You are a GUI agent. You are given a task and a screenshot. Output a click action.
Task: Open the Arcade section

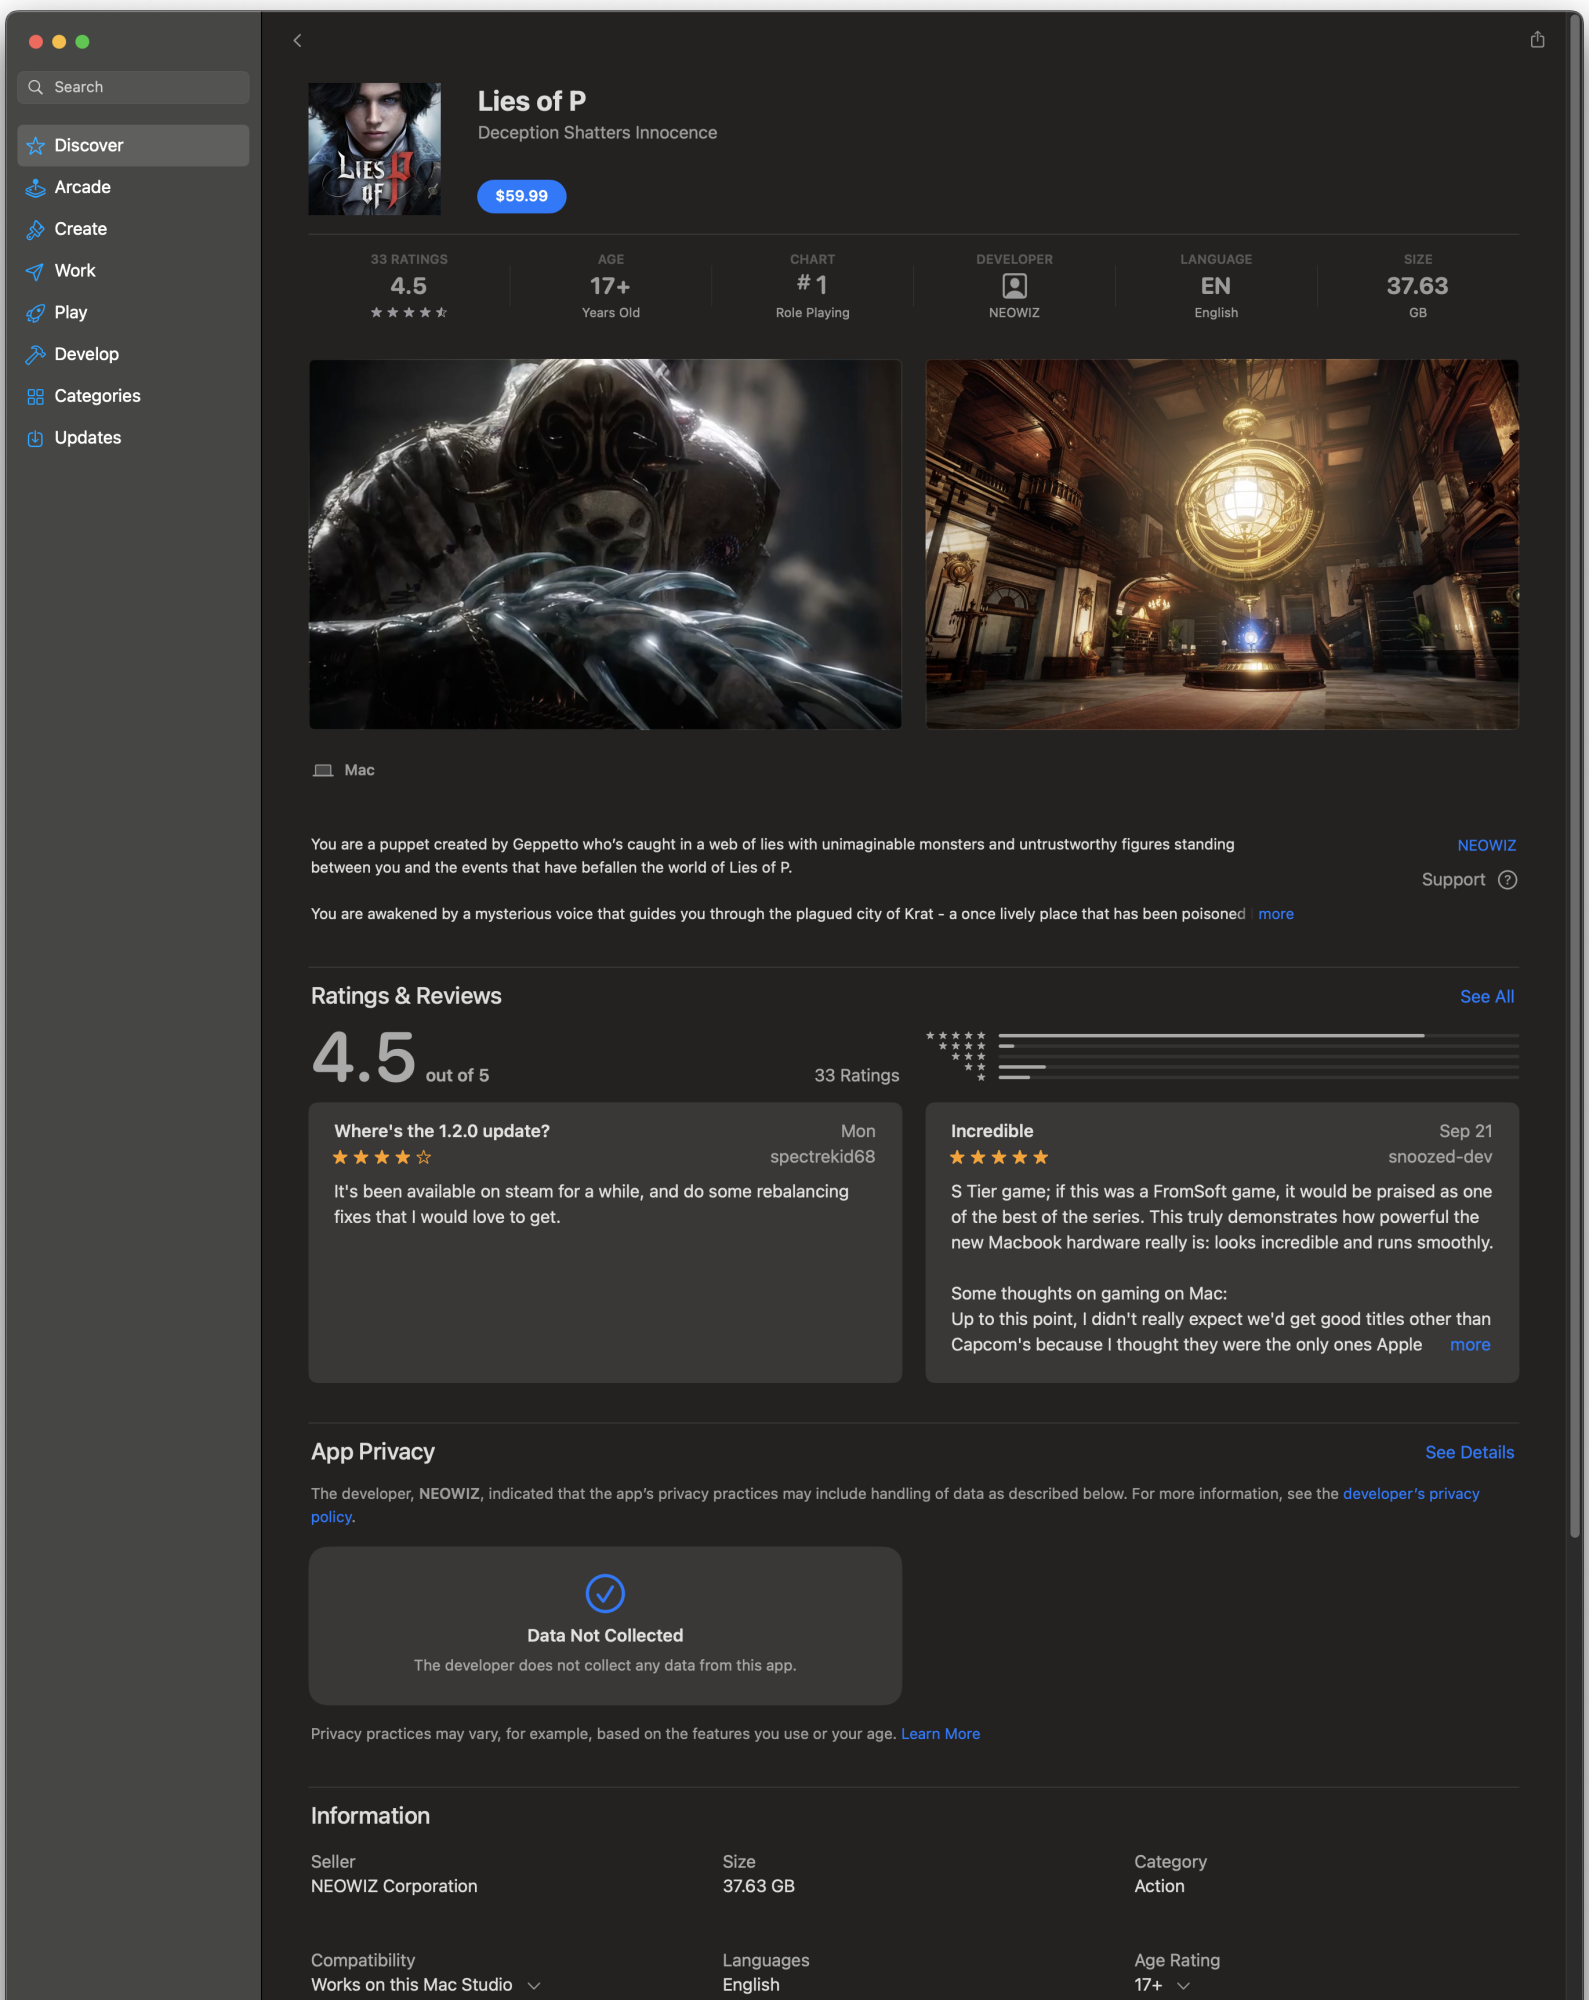tap(133, 188)
